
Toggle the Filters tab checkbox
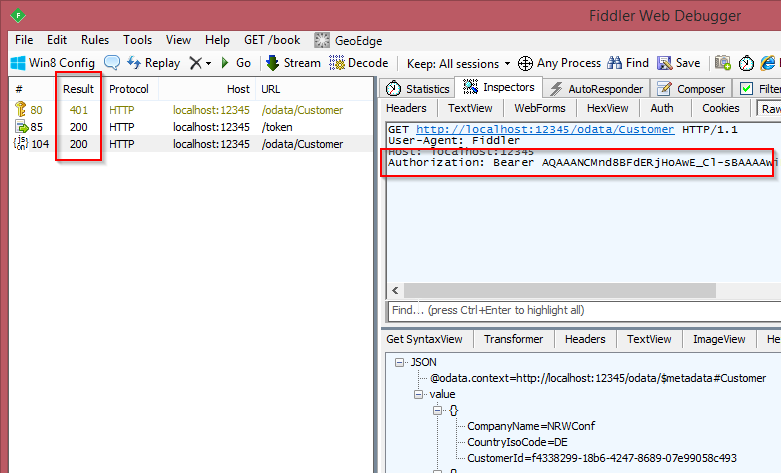point(746,89)
